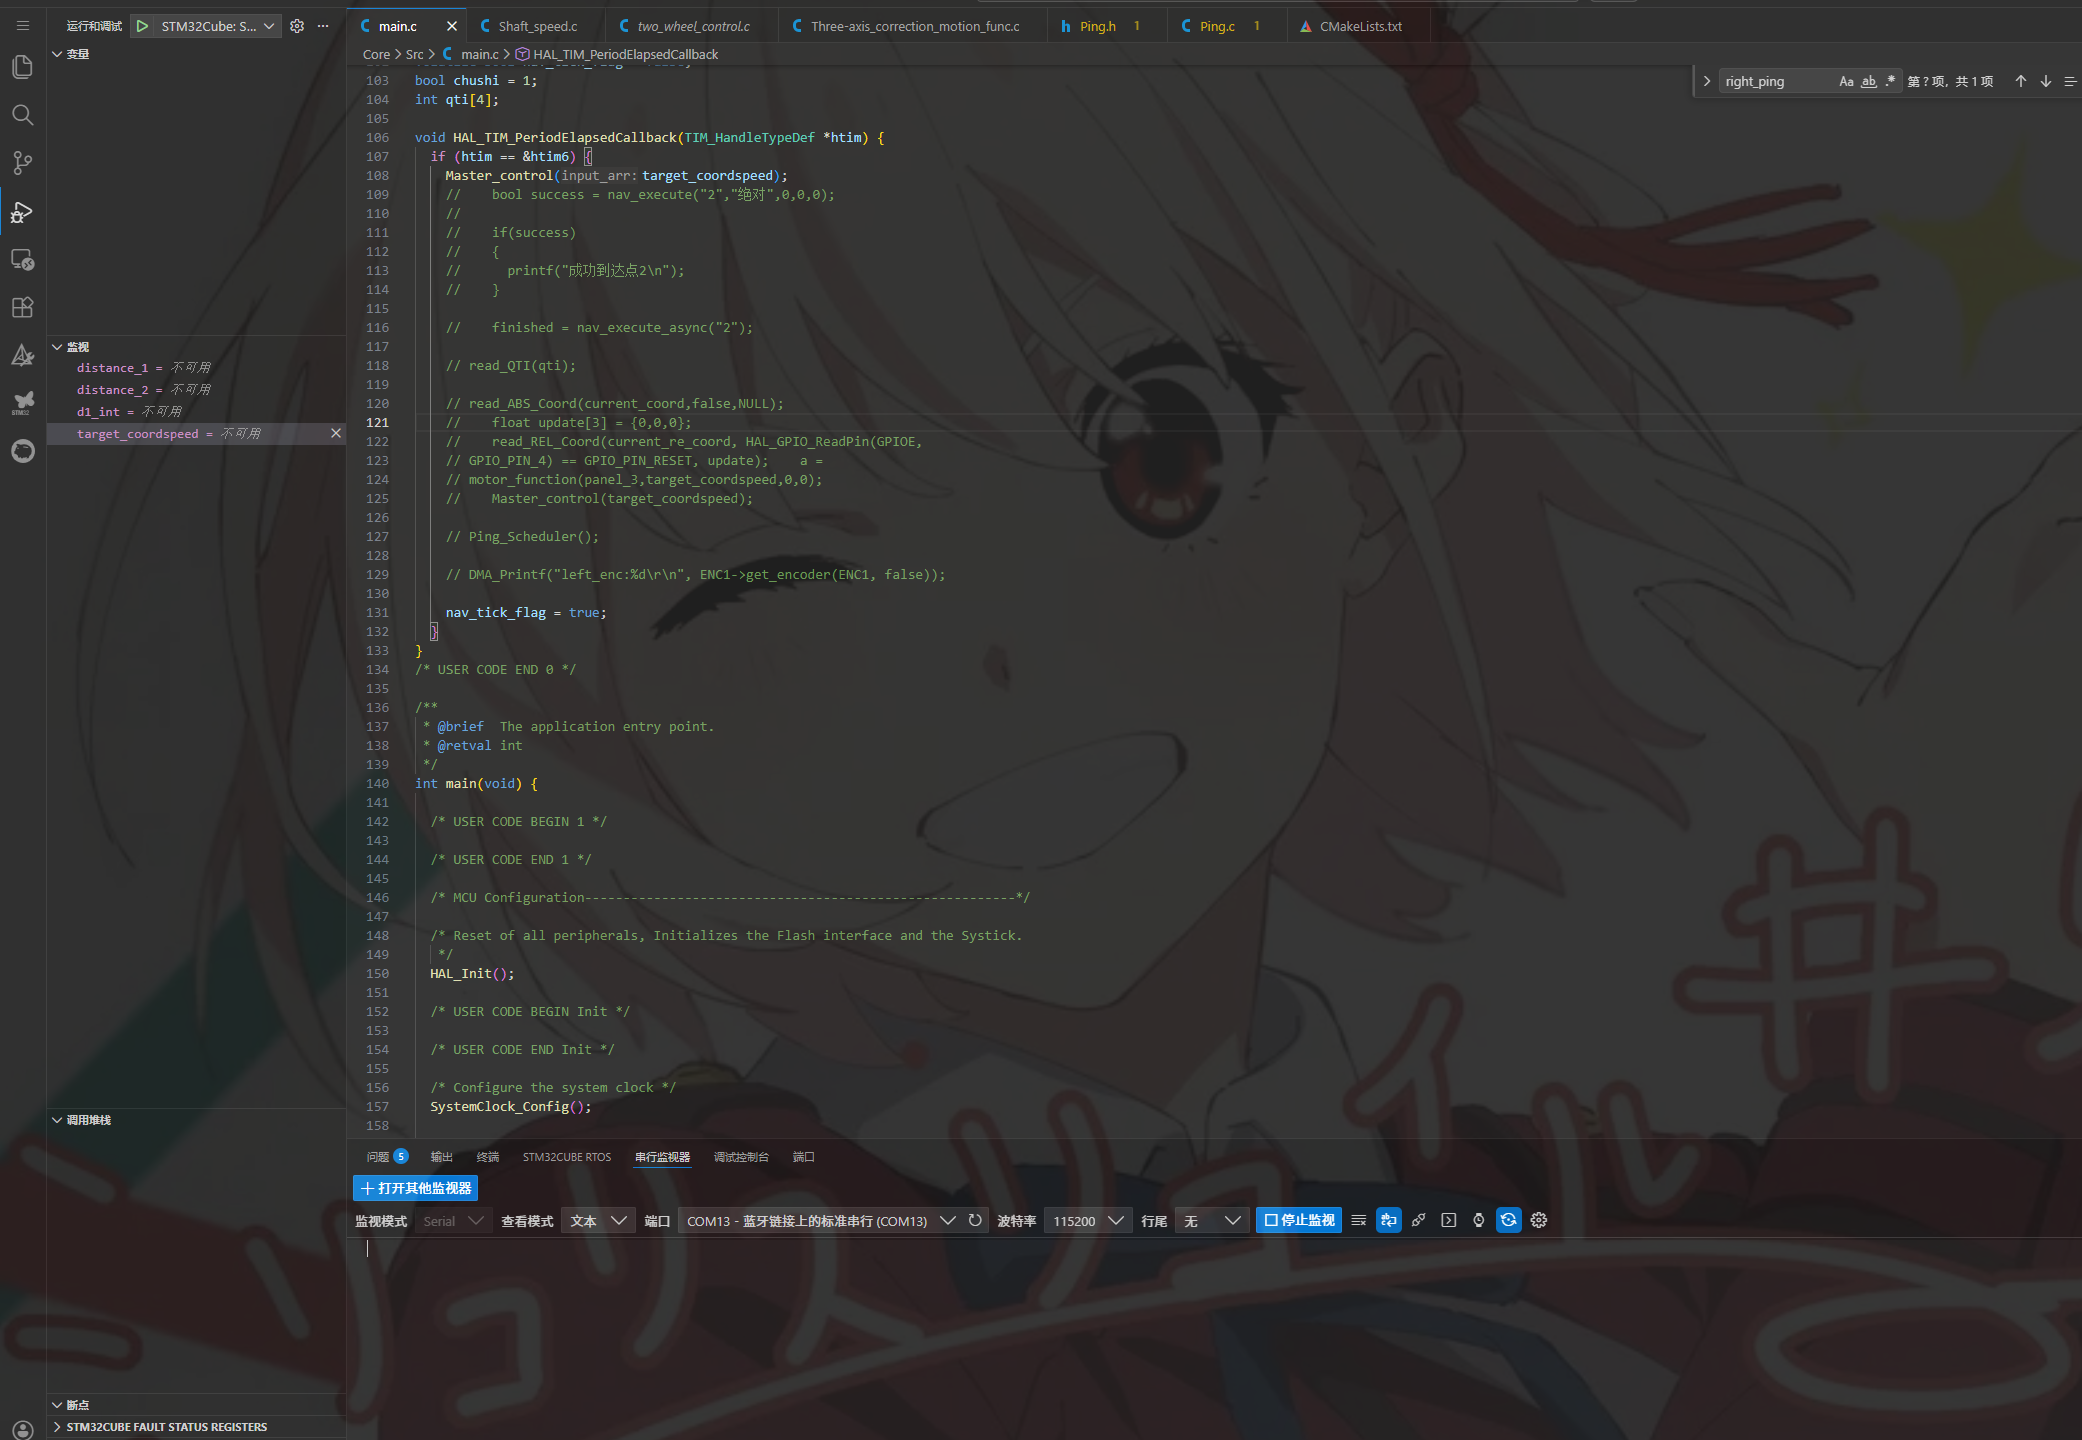
Task: Open the Explorer view in activity bar
Action: pos(22,67)
